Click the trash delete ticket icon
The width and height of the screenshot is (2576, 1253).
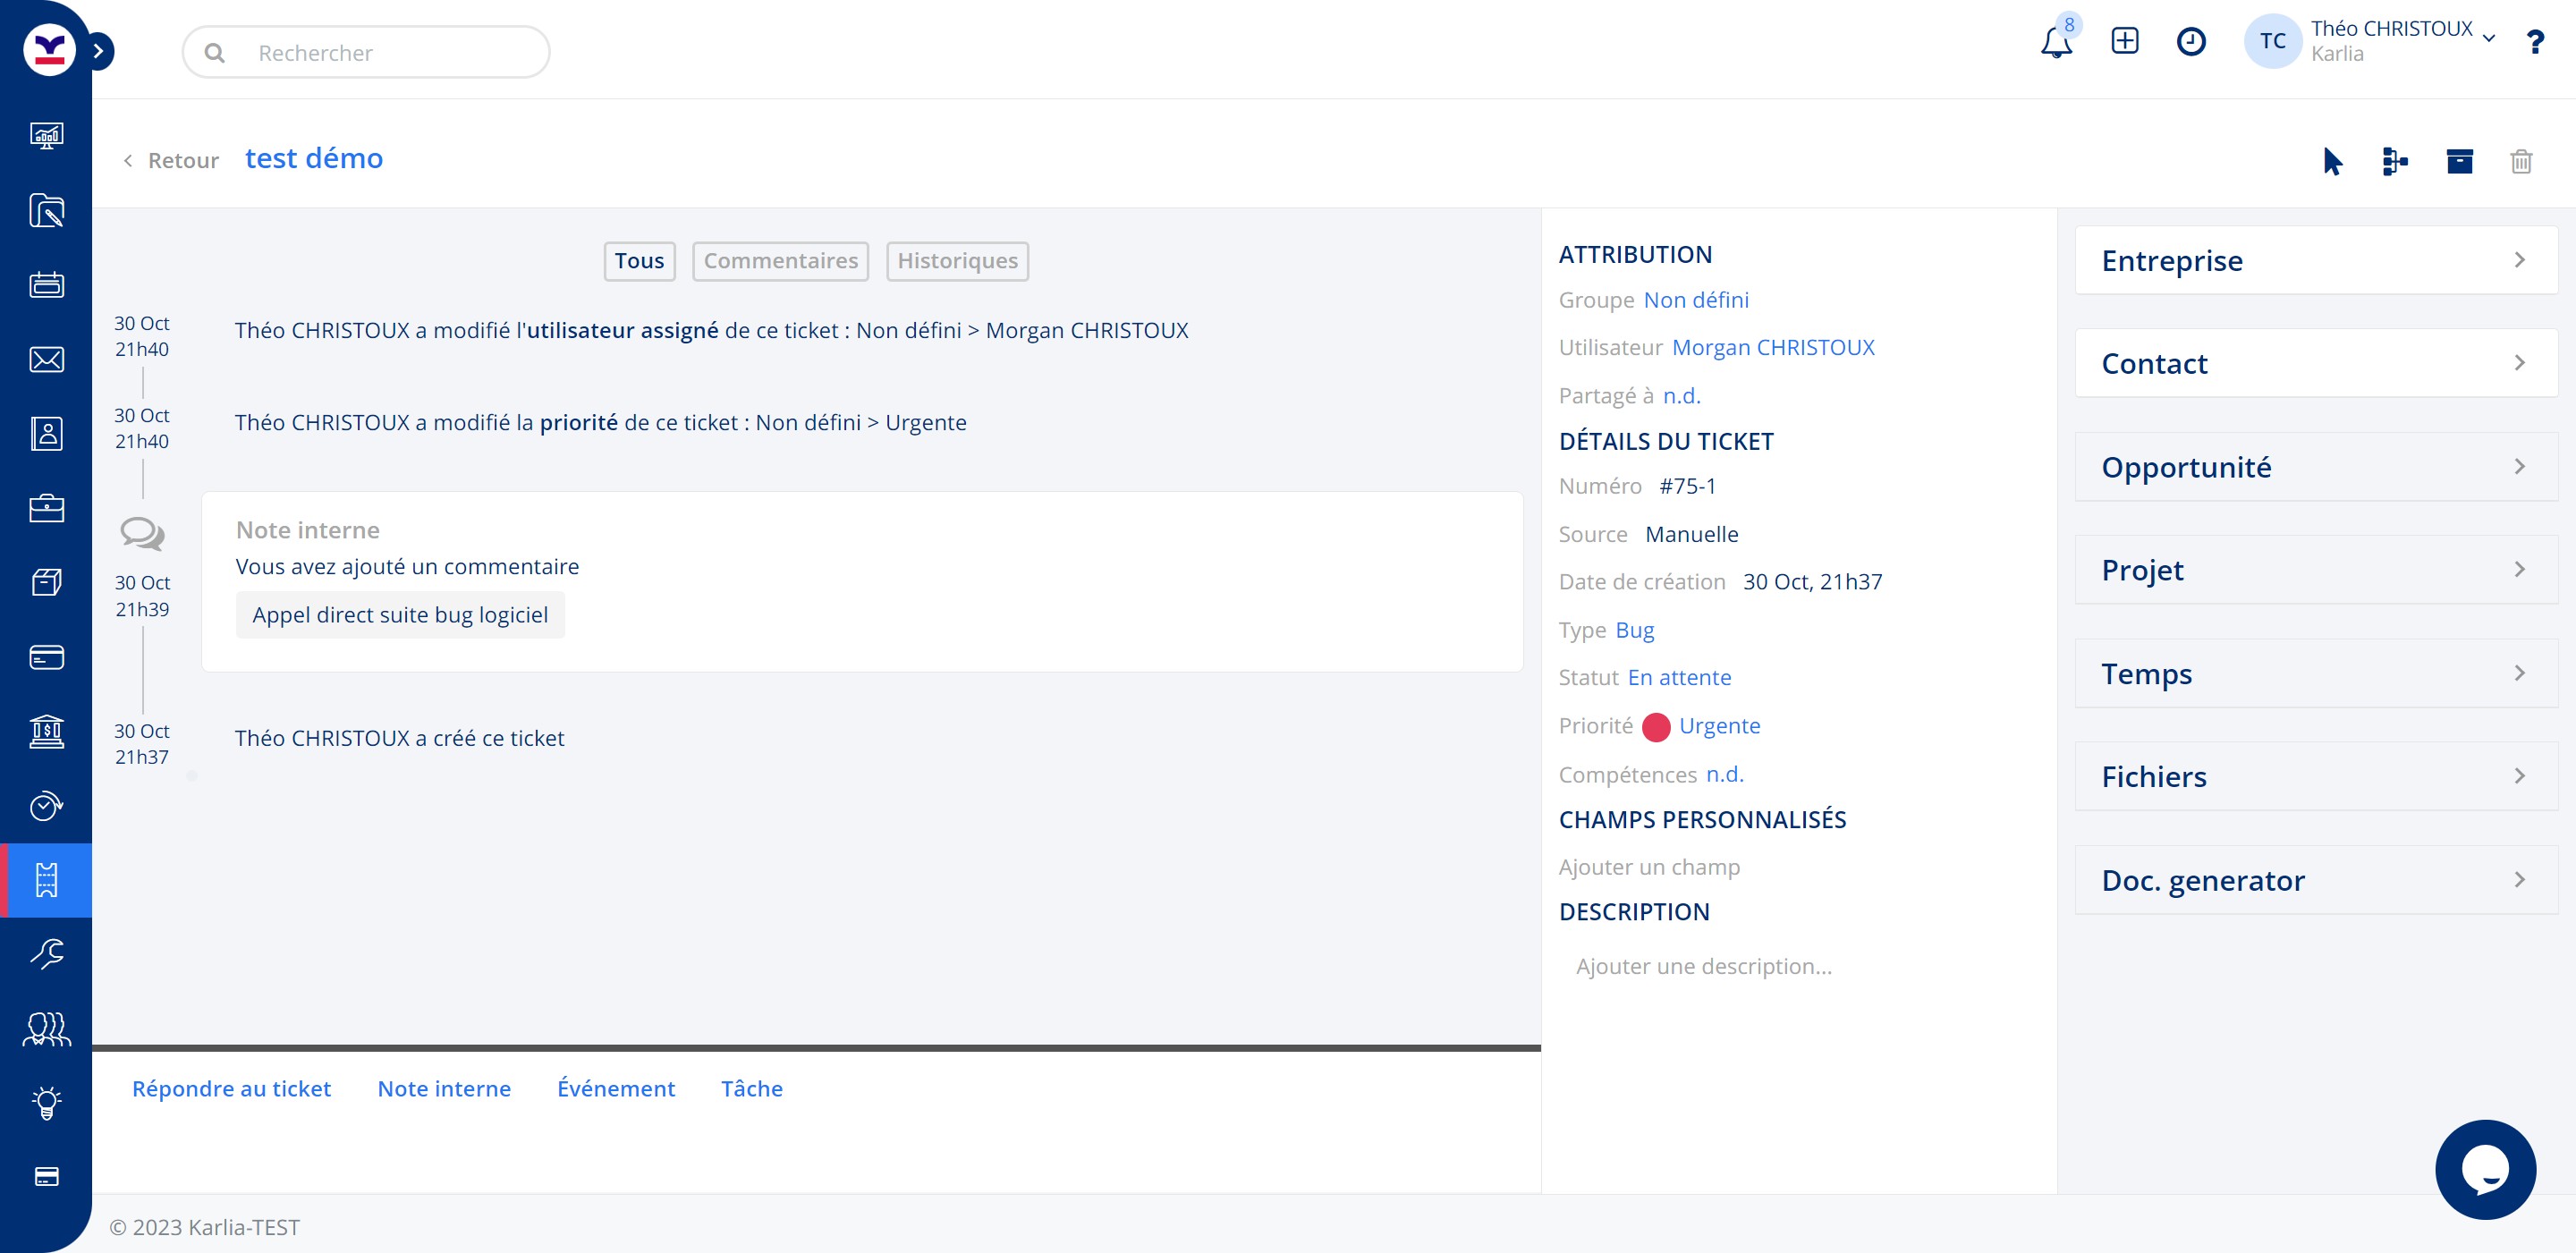2520,161
